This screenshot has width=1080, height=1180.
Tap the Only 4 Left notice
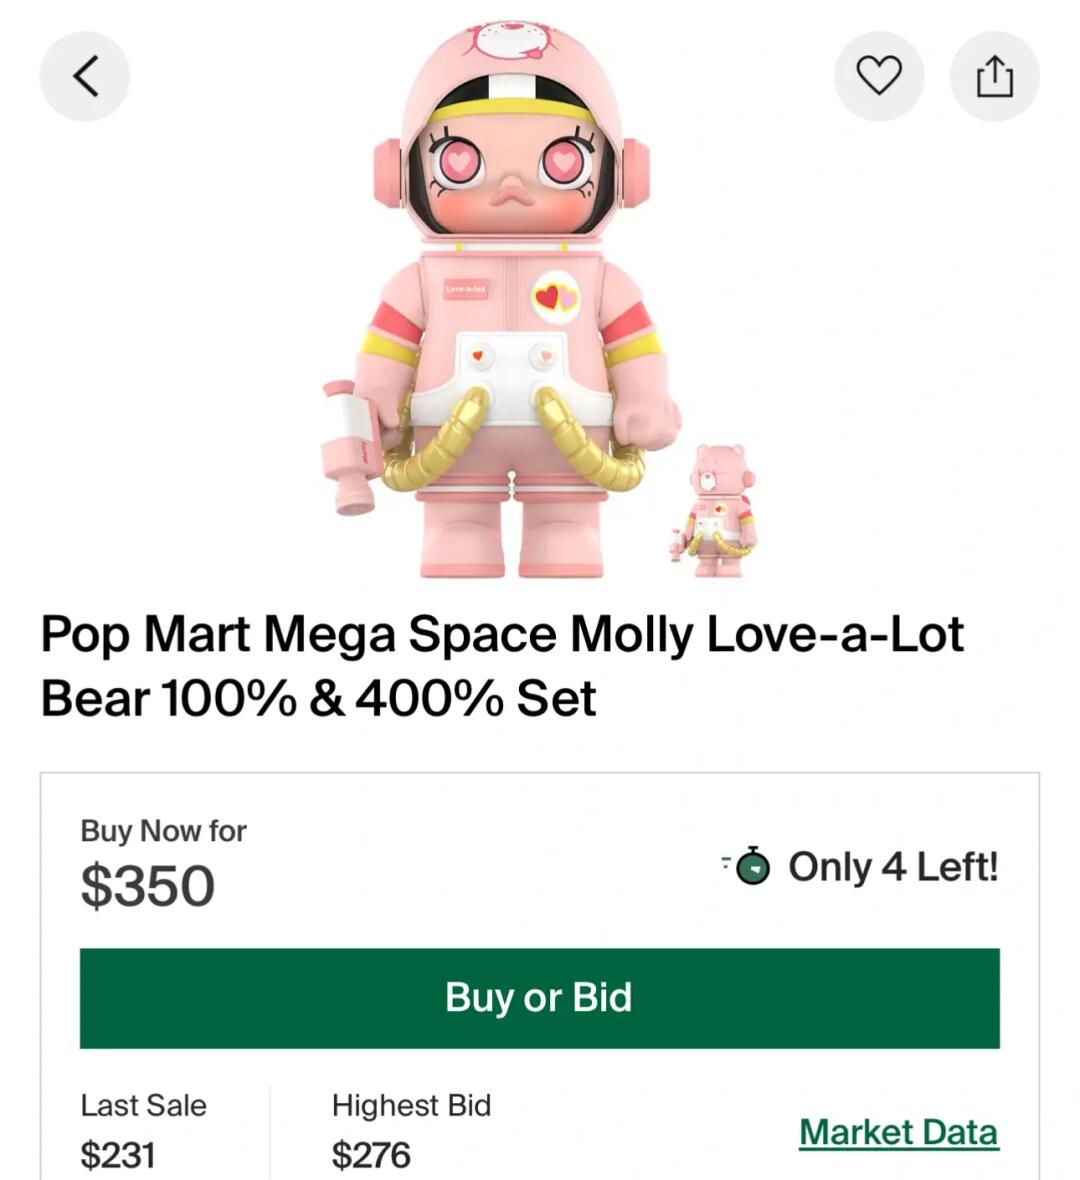pos(892,866)
